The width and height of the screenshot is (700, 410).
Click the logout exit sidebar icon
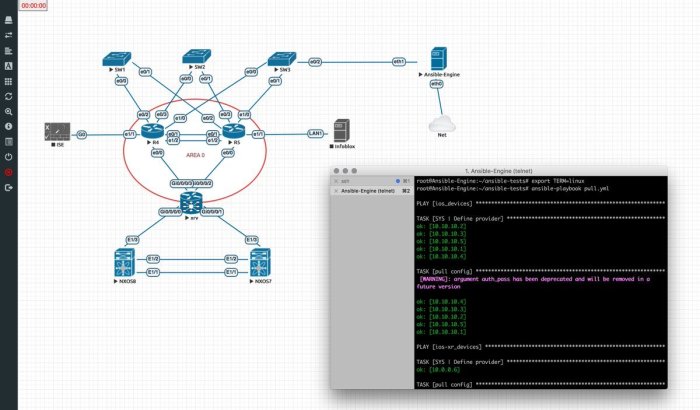[8, 187]
